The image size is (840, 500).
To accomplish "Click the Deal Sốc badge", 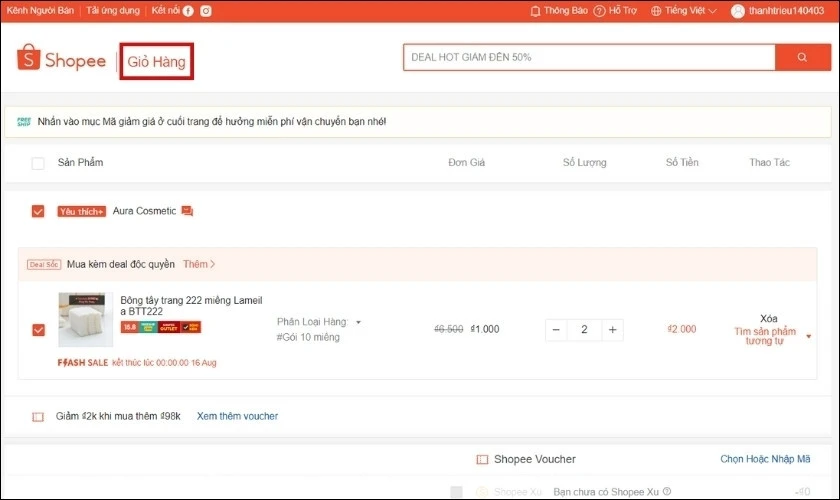I will click(44, 264).
